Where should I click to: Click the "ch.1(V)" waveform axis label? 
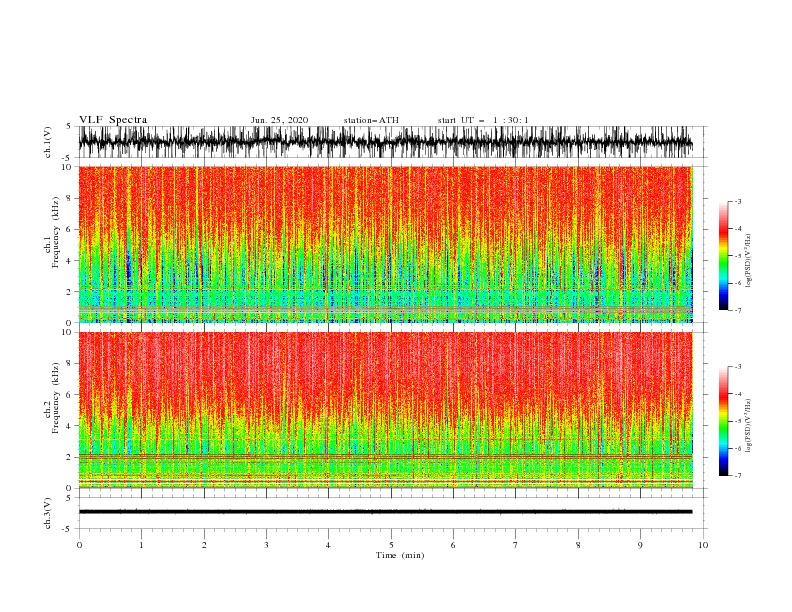[48, 142]
